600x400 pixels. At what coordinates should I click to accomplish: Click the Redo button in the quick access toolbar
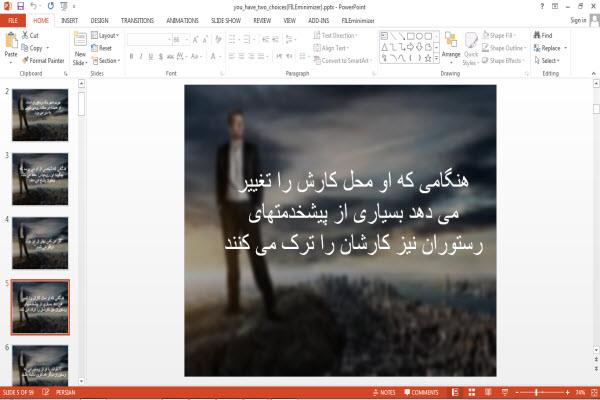point(51,6)
